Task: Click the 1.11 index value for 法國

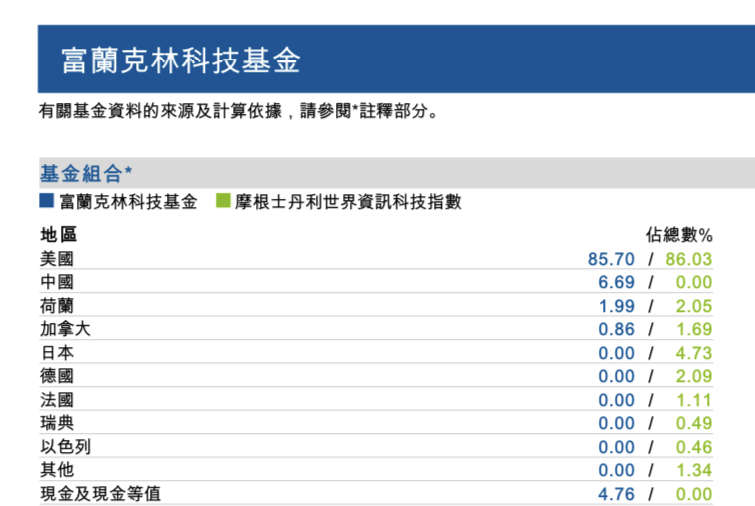Action: (x=694, y=400)
